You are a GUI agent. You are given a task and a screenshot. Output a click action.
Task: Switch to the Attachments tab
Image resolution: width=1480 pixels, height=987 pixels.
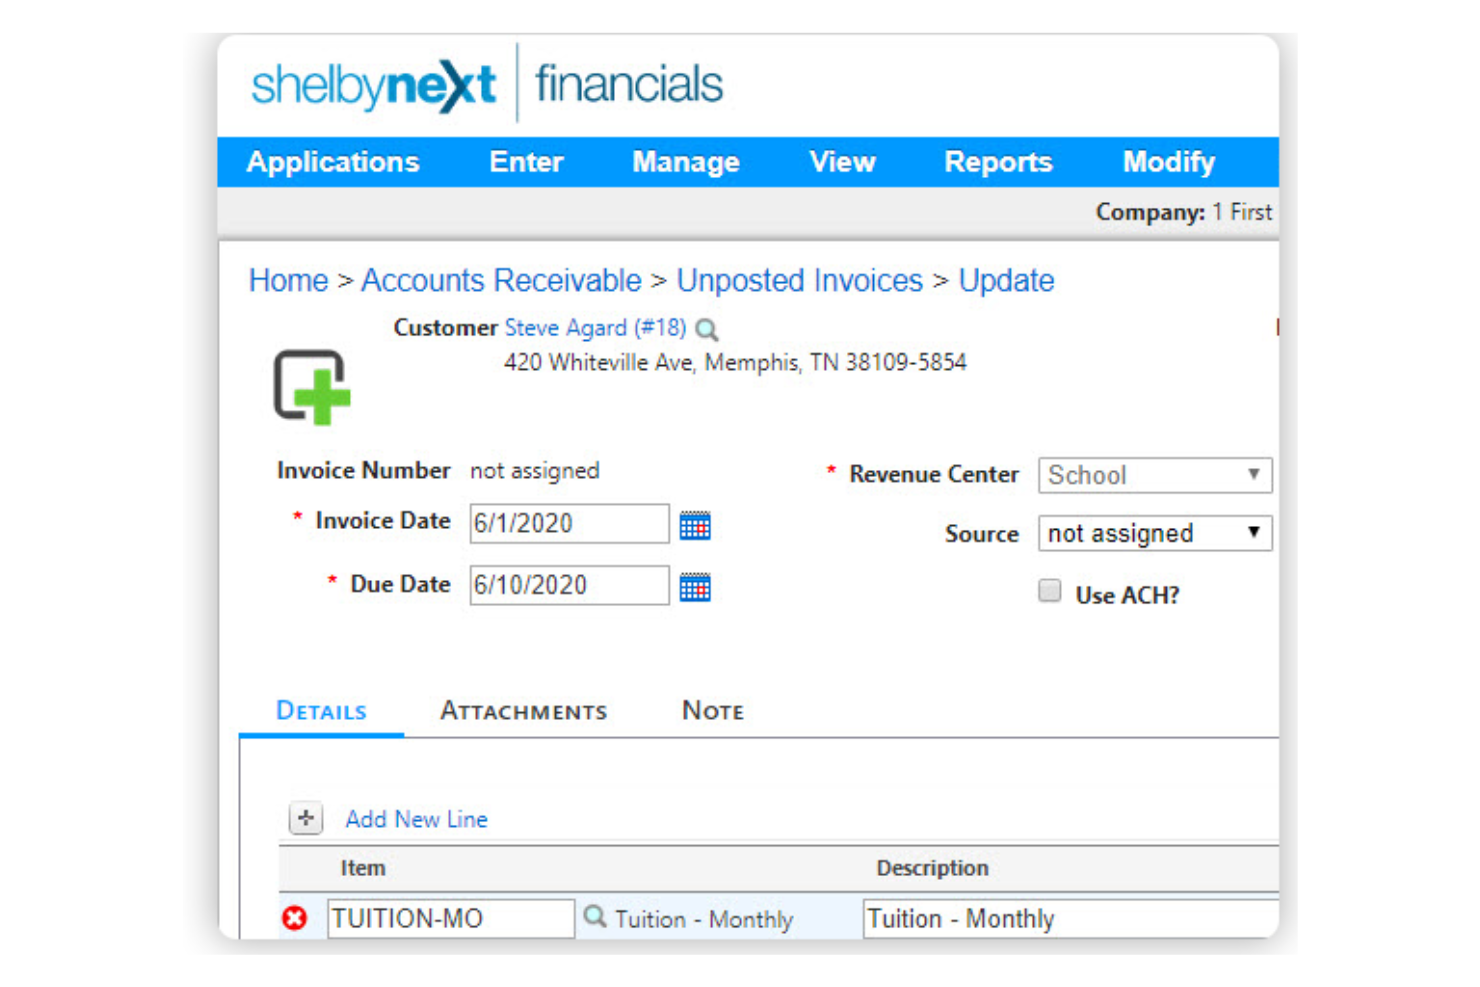pyautogui.click(x=523, y=711)
